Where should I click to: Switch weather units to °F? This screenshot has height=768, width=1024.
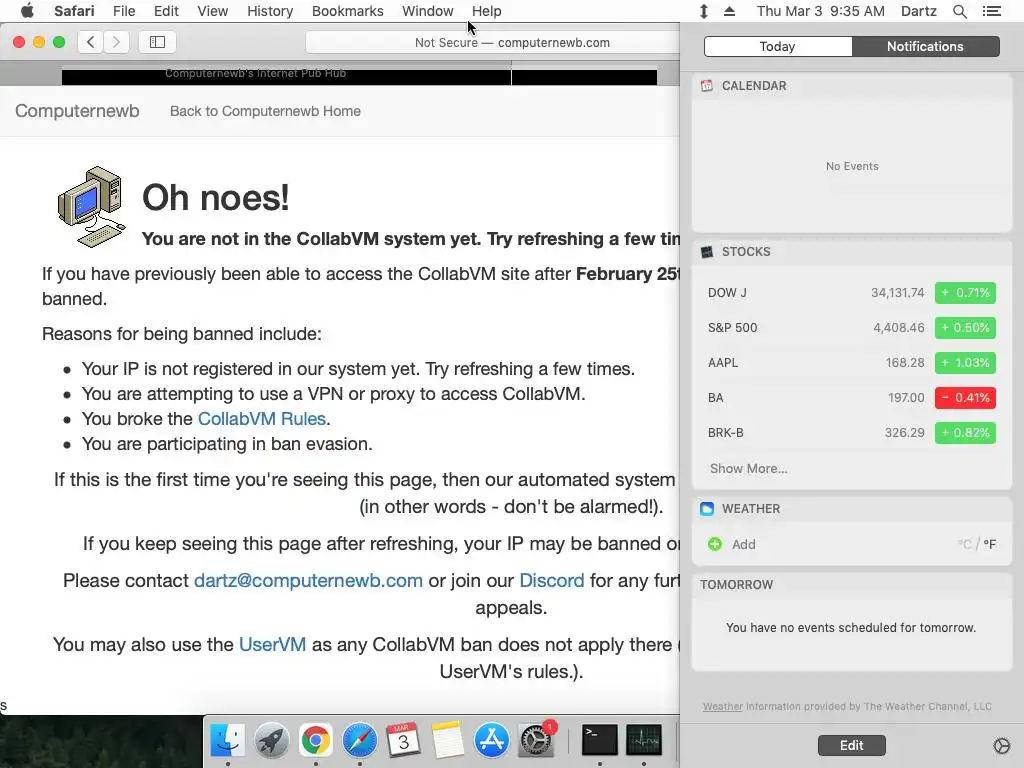(x=990, y=544)
